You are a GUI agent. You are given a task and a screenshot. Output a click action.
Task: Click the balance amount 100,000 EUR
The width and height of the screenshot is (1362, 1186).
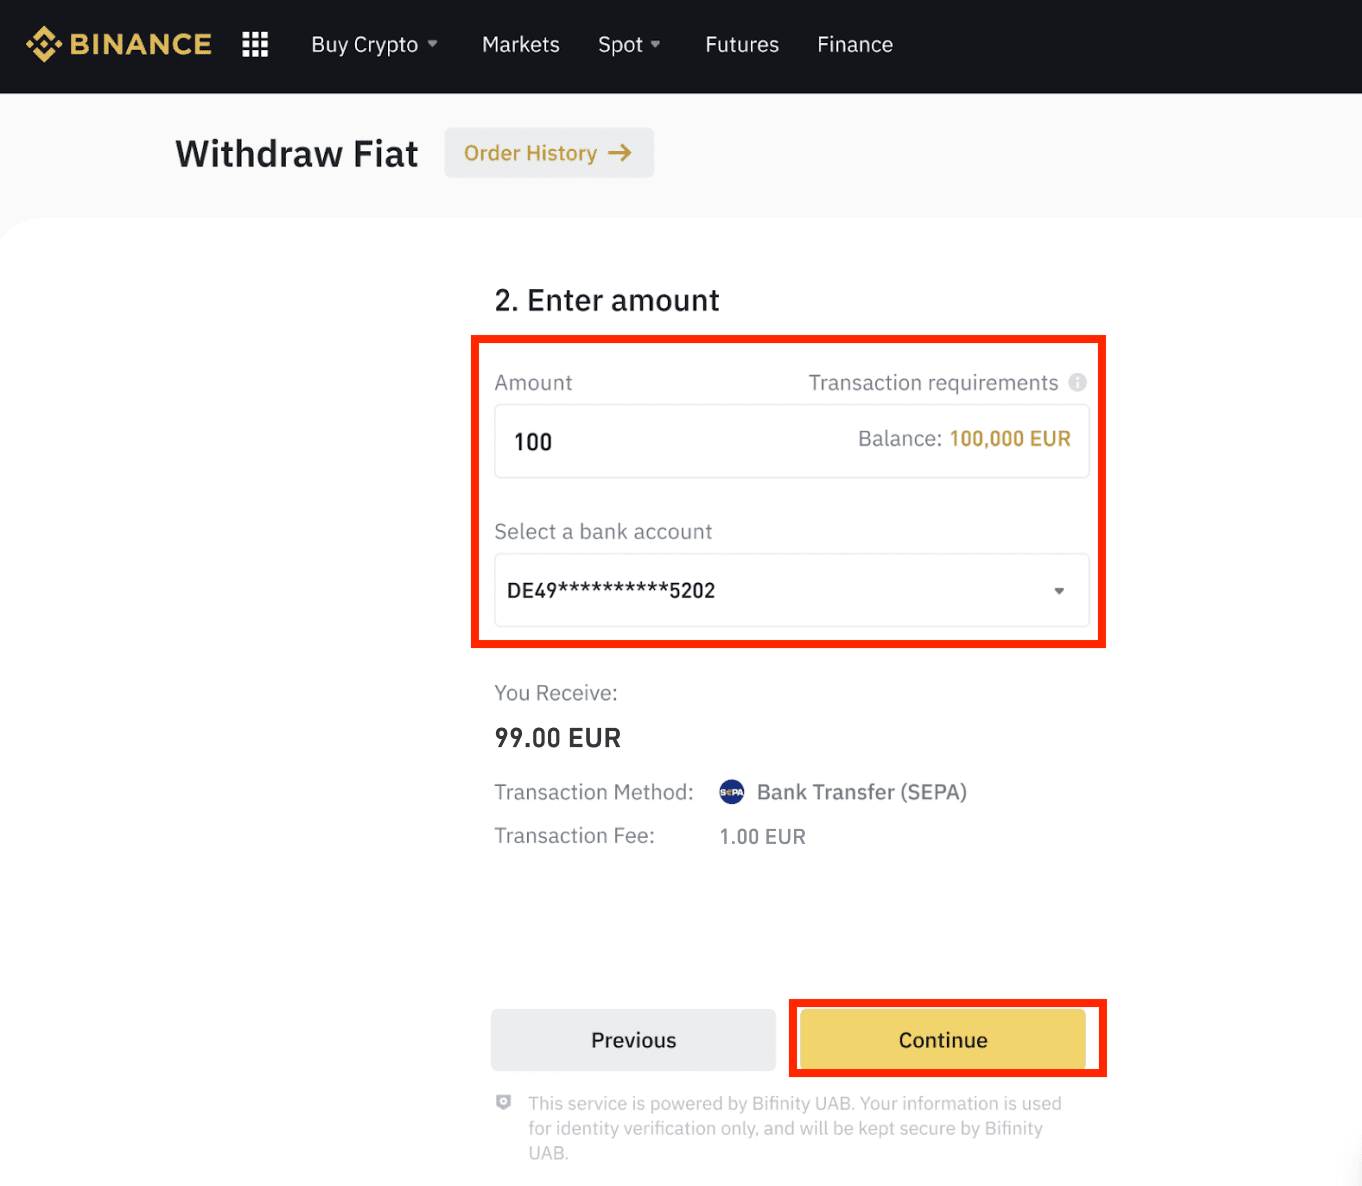1010,439
